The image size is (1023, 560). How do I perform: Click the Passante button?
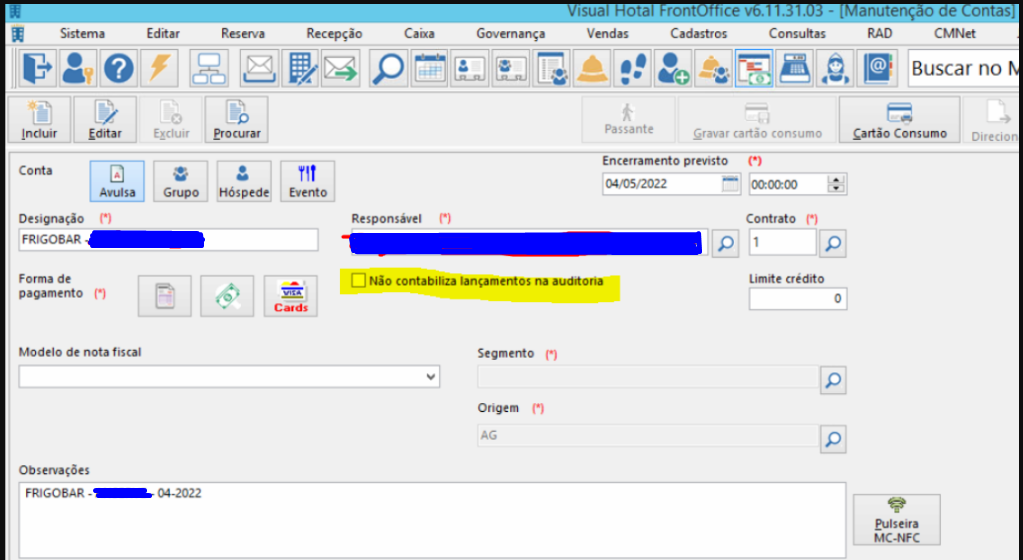pyautogui.click(x=629, y=119)
